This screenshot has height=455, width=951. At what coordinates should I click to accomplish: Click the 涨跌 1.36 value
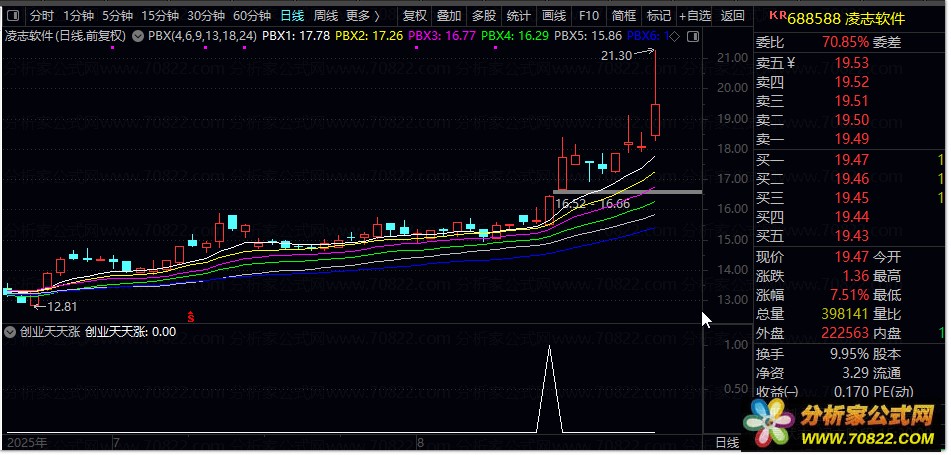pos(856,276)
